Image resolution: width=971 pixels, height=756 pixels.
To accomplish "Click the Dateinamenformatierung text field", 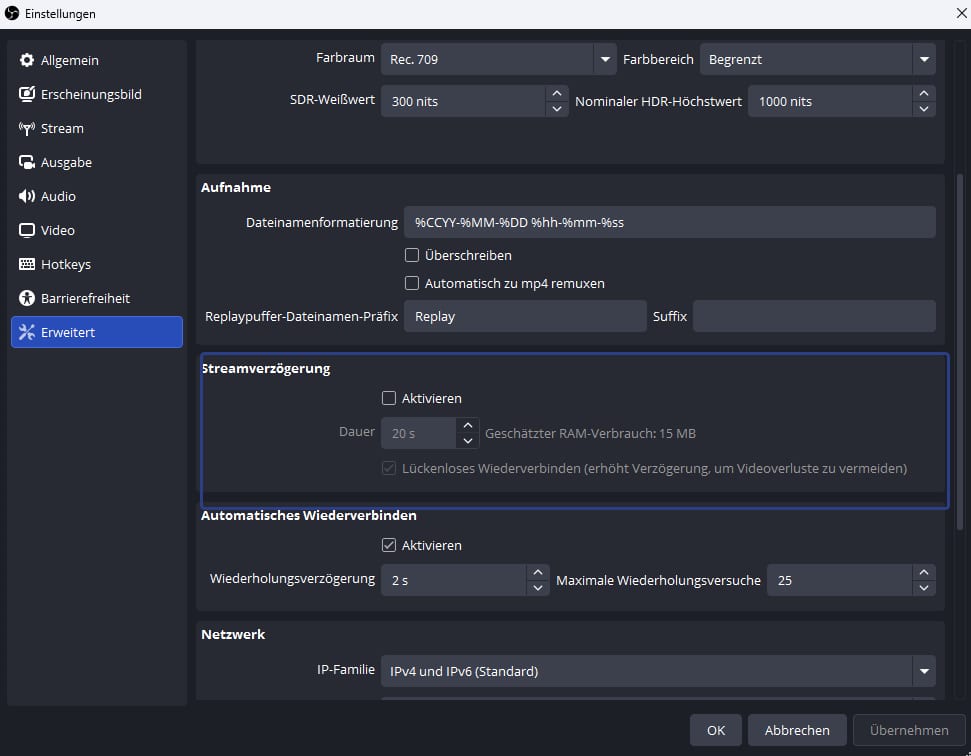I will [669, 222].
